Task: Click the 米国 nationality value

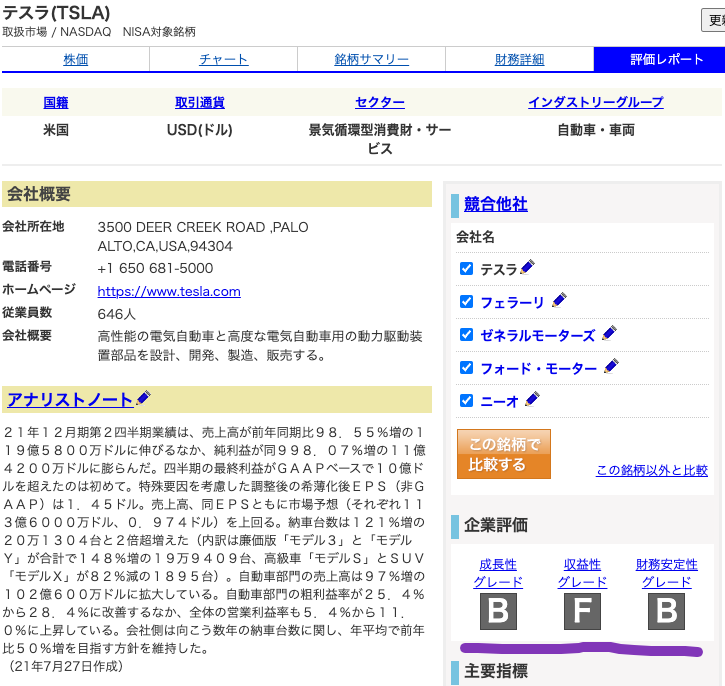Action: 55,130
